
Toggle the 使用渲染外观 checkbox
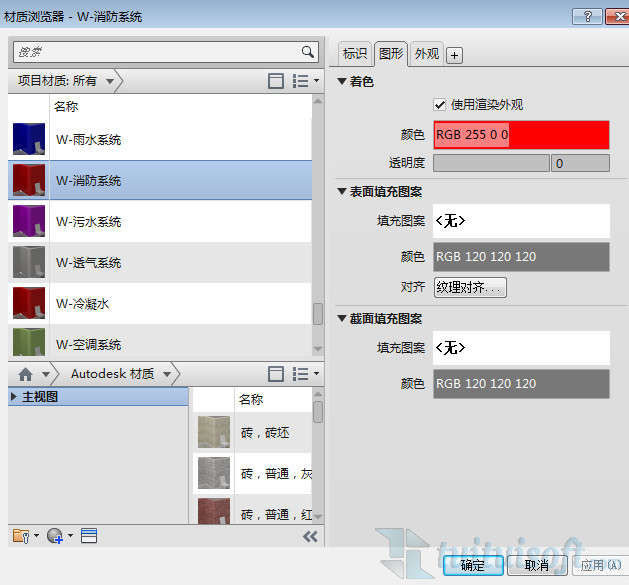point(440,104)
